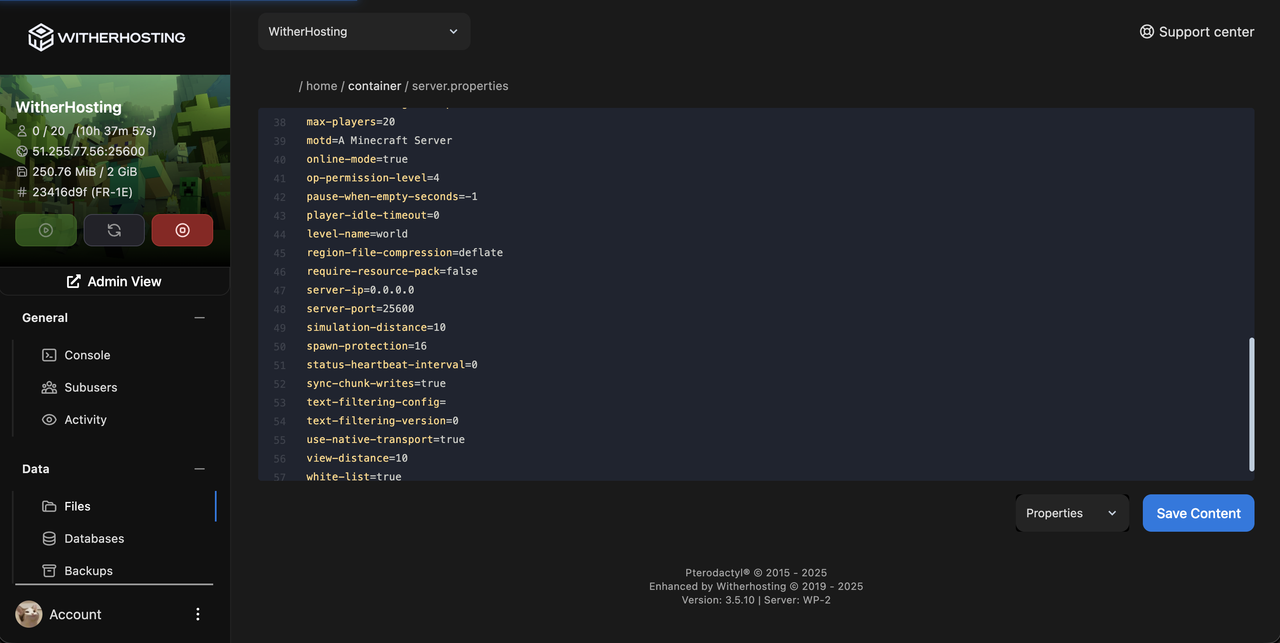Place cursor on text-filtering-config= line

[376, 402]
